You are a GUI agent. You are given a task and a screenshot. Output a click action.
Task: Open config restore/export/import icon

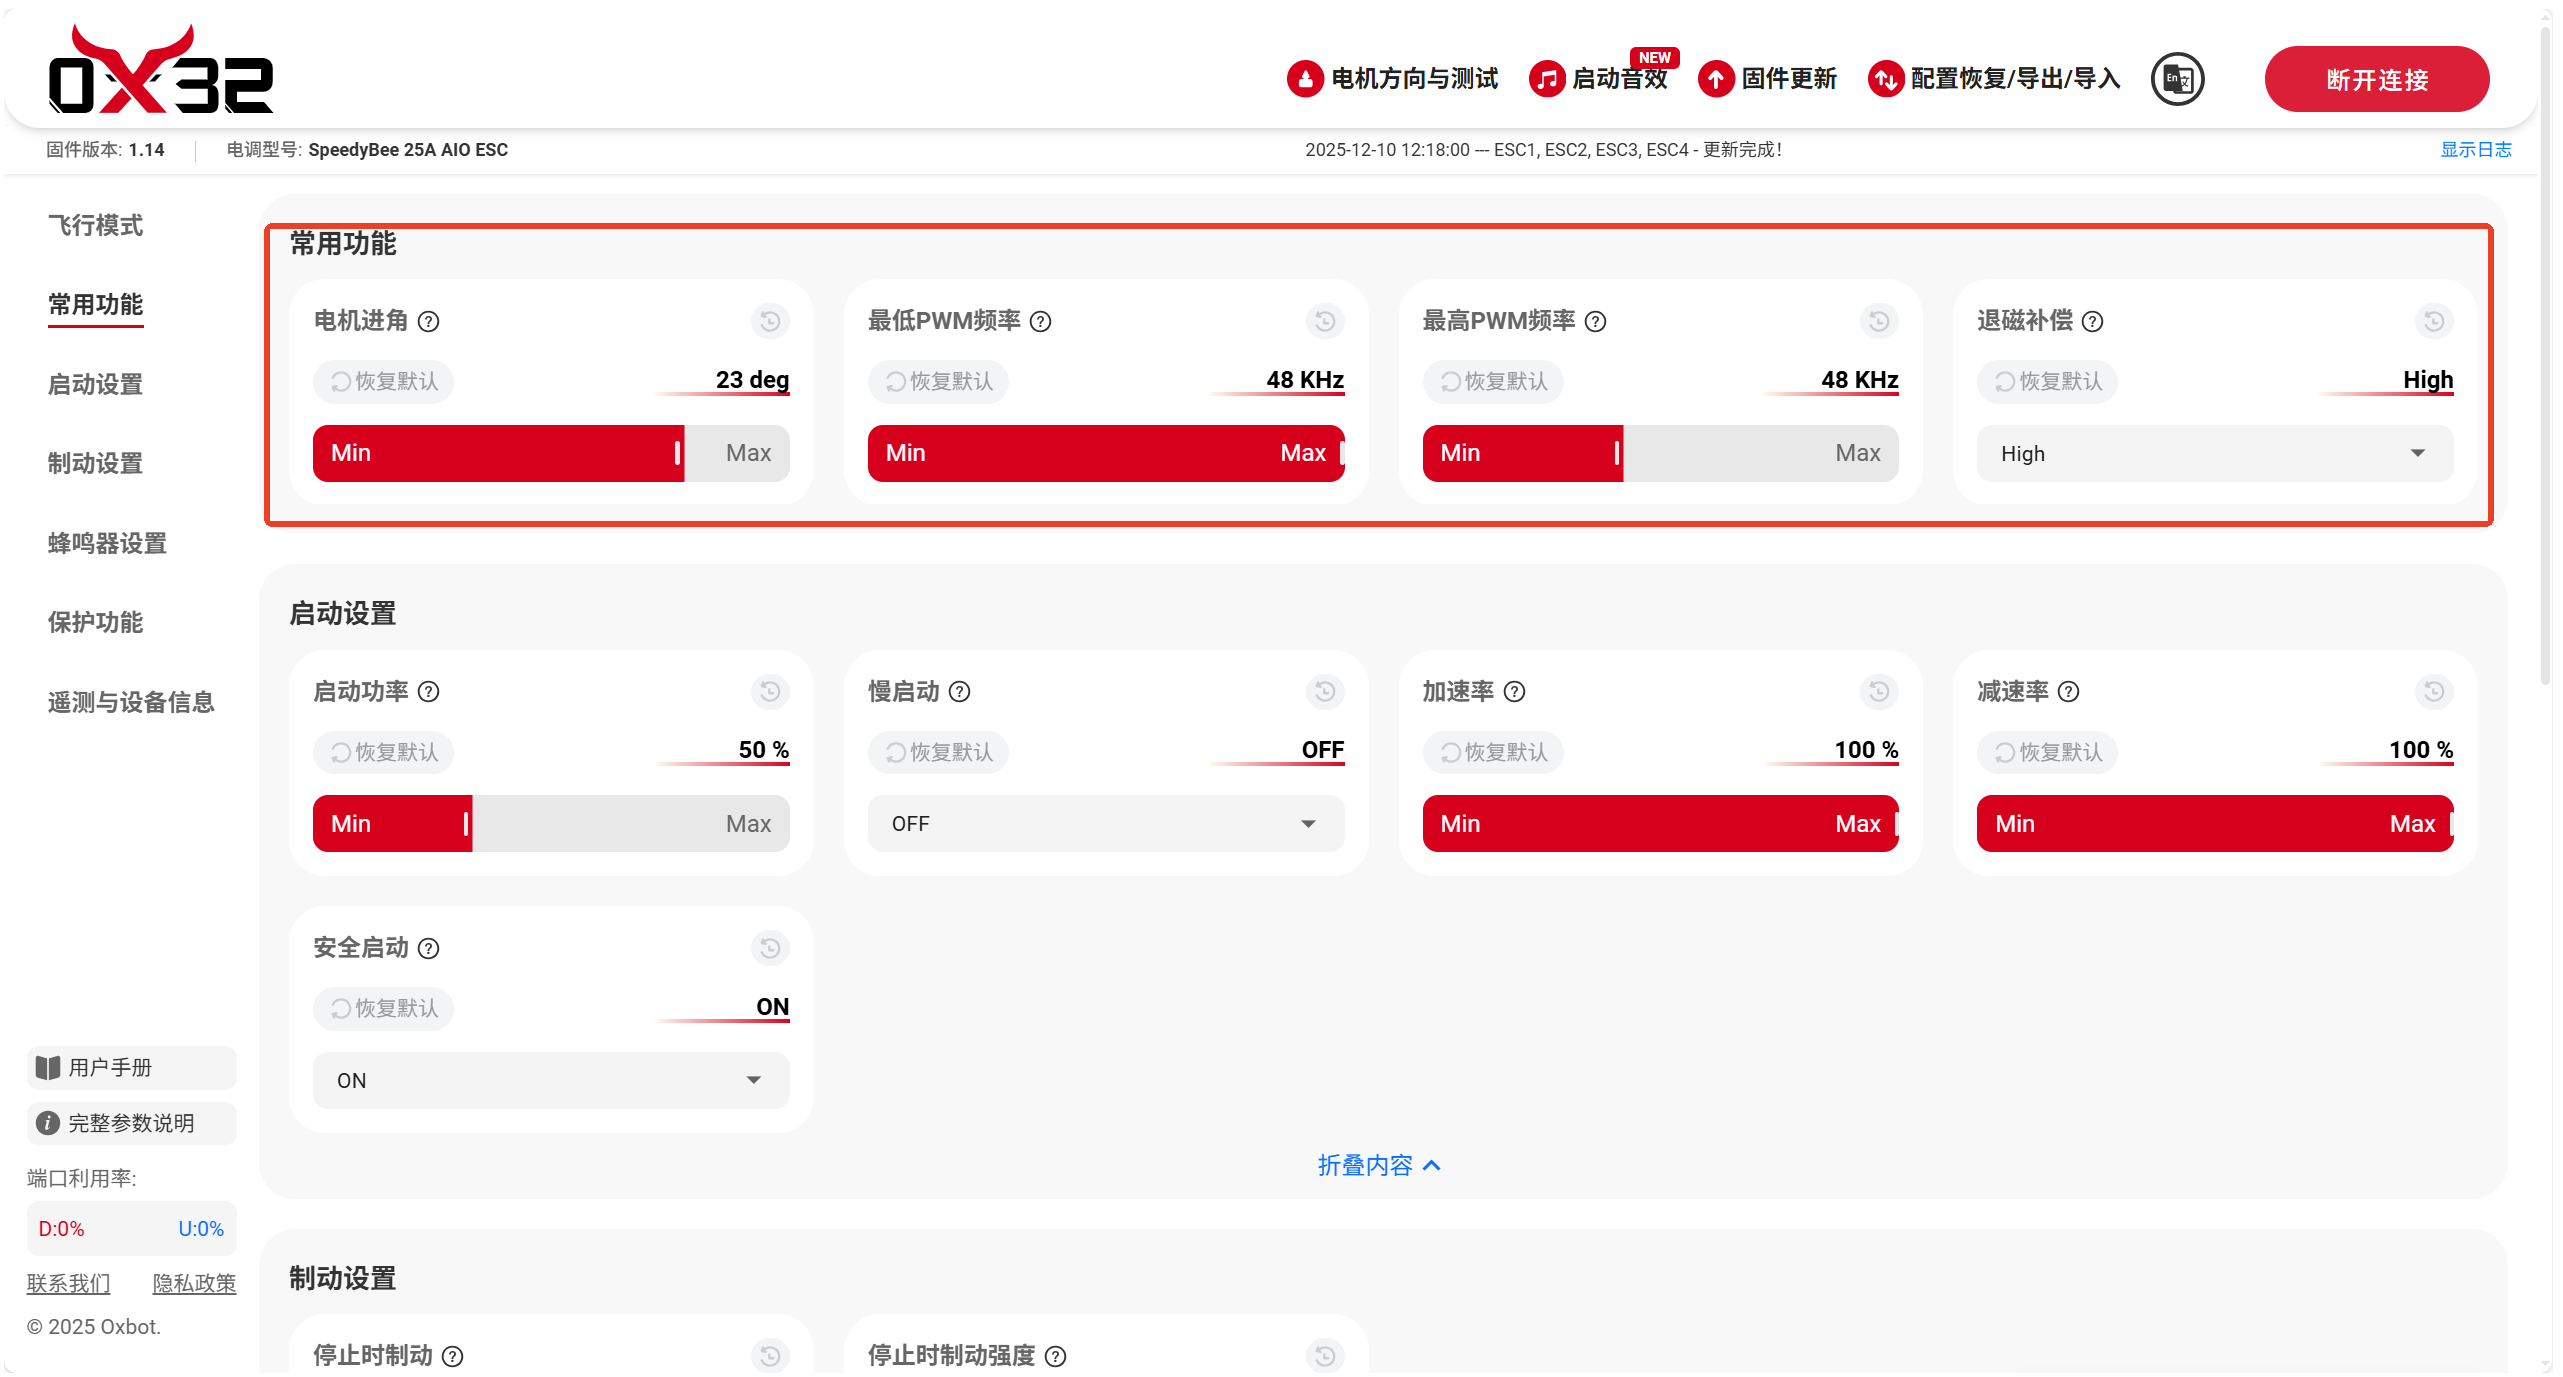(1885, 79)
